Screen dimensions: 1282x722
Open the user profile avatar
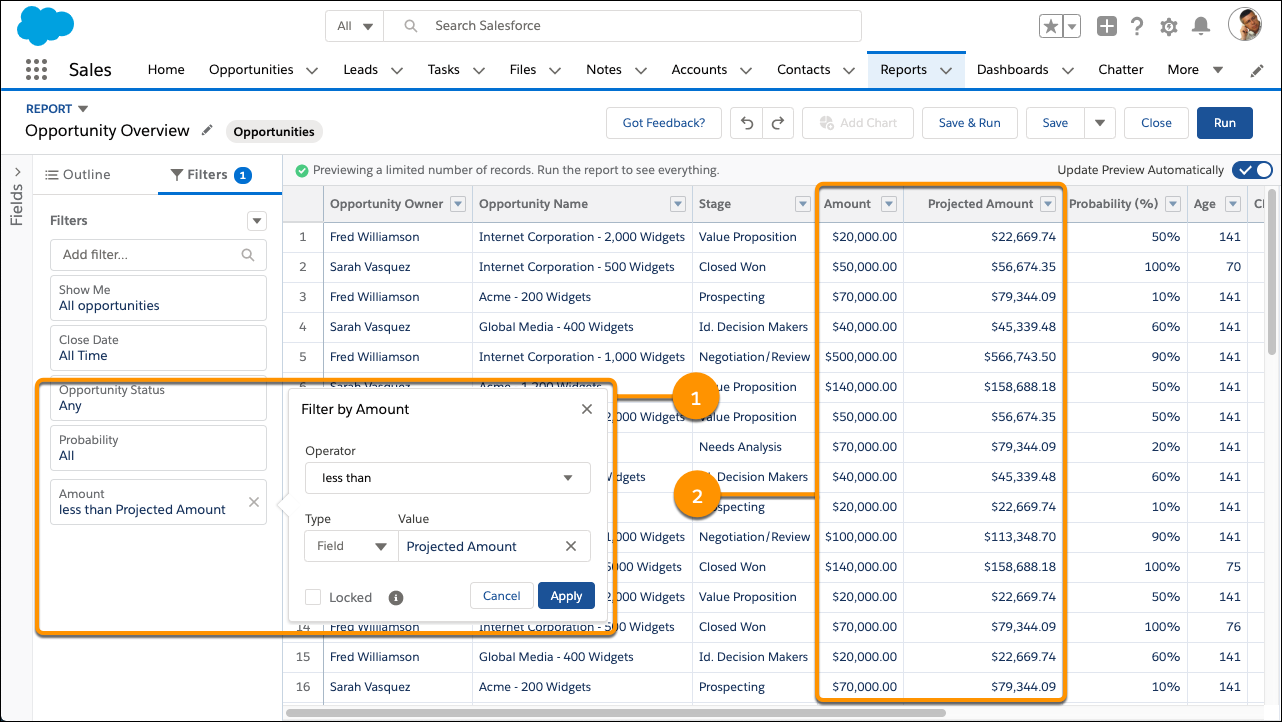click(x=1245, y=25)
